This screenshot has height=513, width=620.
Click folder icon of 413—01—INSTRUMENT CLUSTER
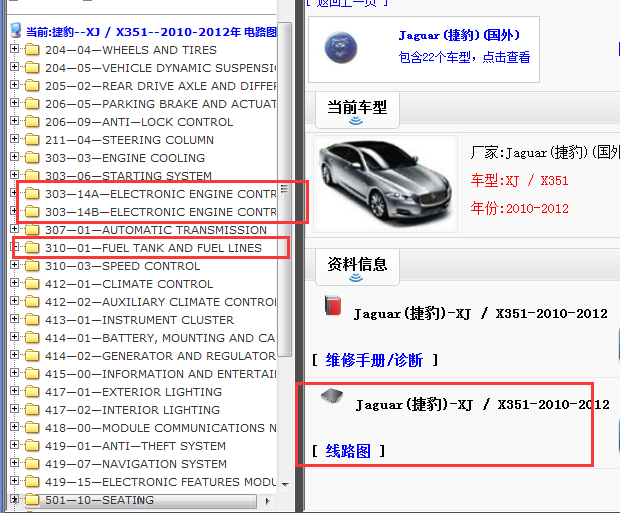coord(32,320)
